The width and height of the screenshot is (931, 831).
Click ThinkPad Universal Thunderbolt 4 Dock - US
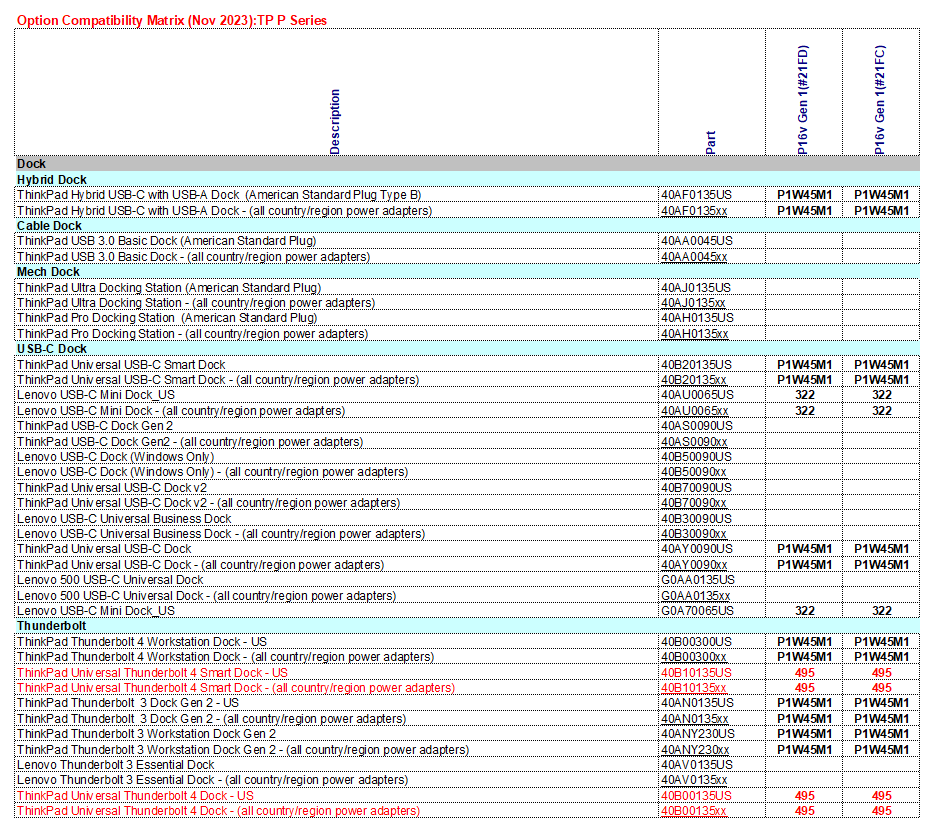135,796
